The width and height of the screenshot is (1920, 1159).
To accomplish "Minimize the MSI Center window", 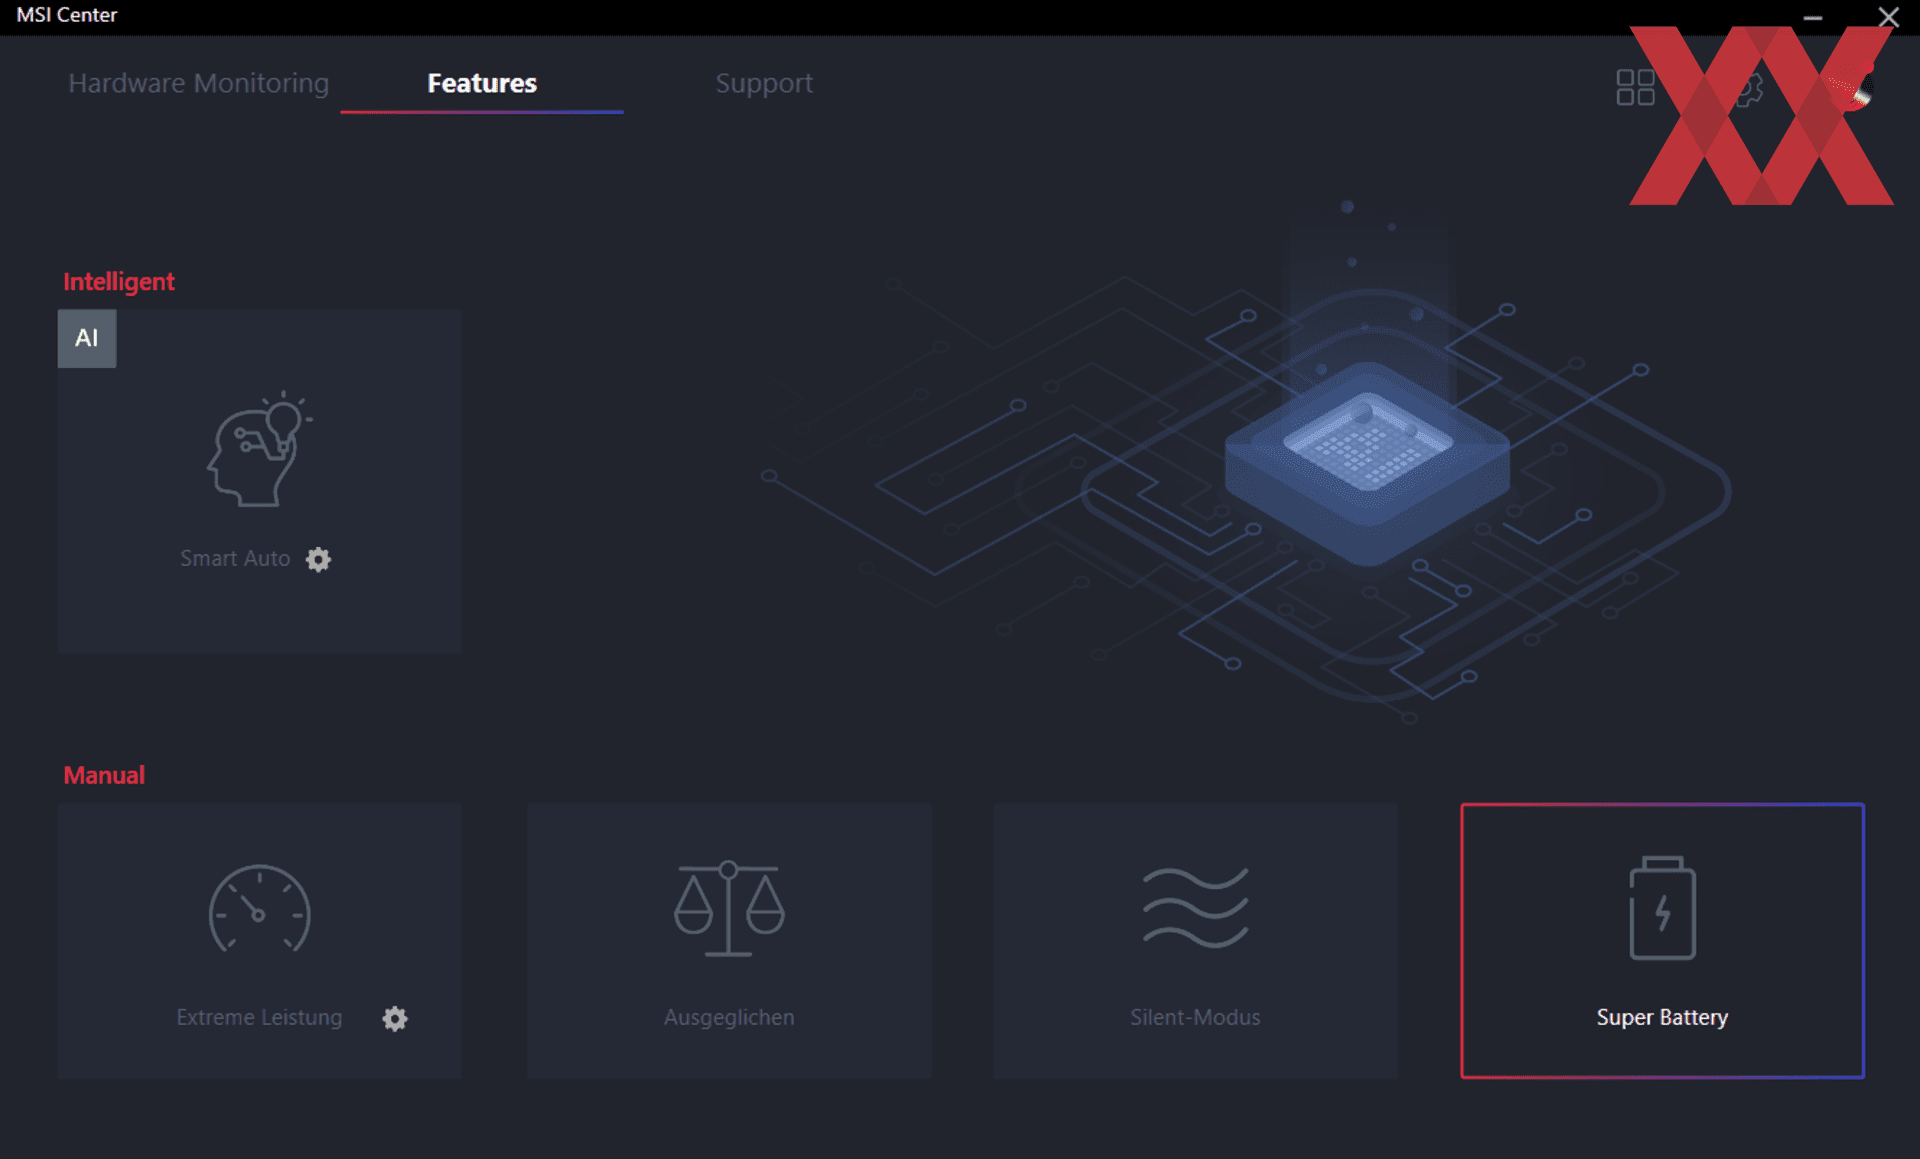I will tap(1812, 17).
